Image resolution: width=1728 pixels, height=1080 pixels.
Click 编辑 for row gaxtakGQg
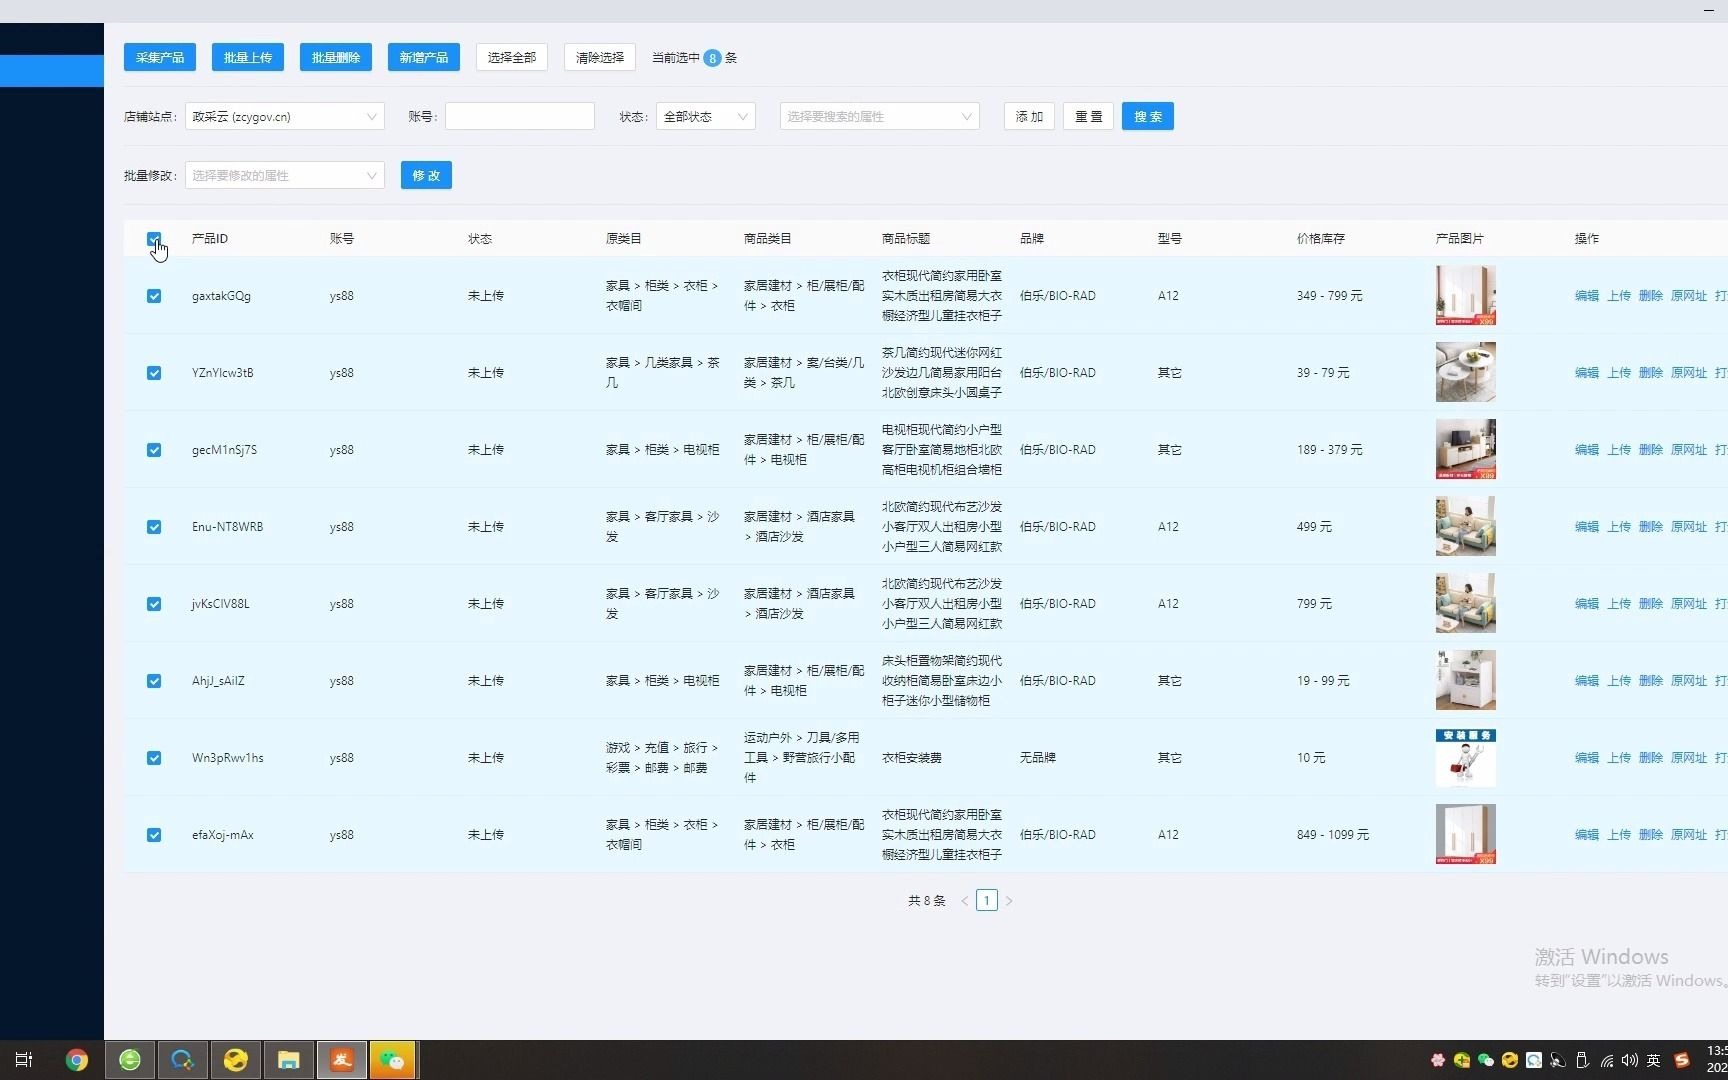(1587, 296)
